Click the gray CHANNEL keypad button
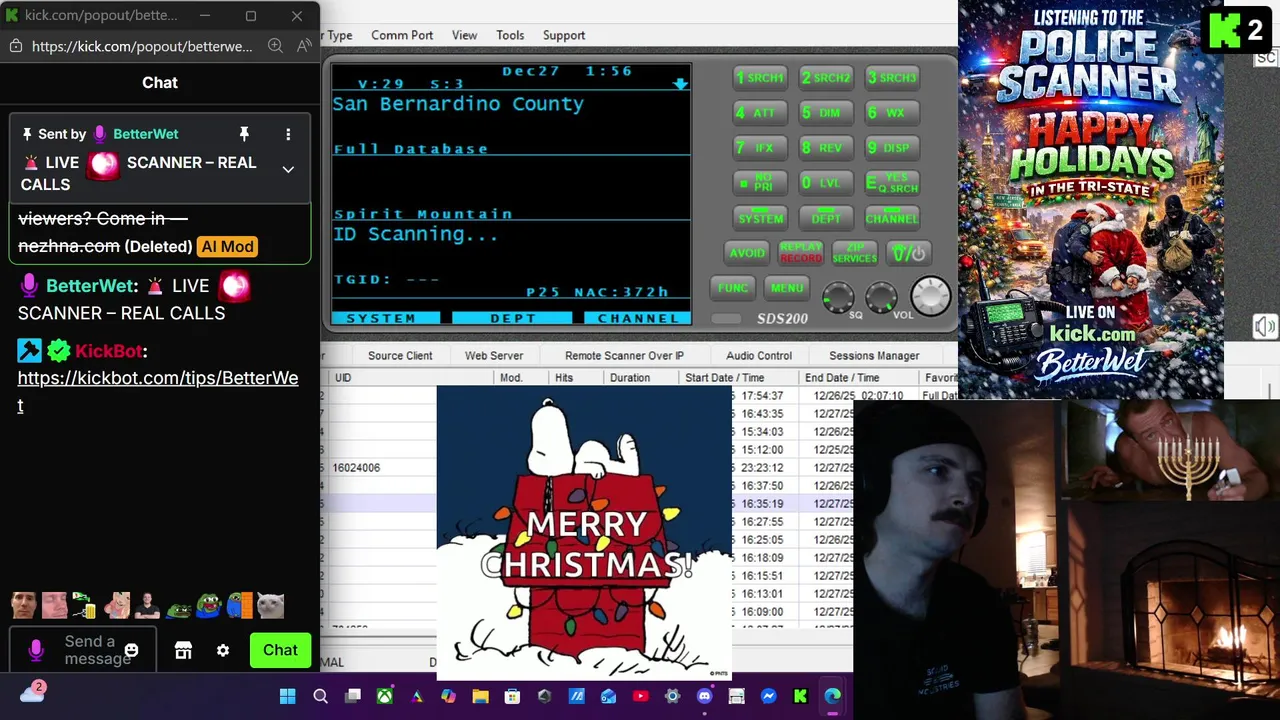This screenshot has width=1280, height=720. (892, 218)
